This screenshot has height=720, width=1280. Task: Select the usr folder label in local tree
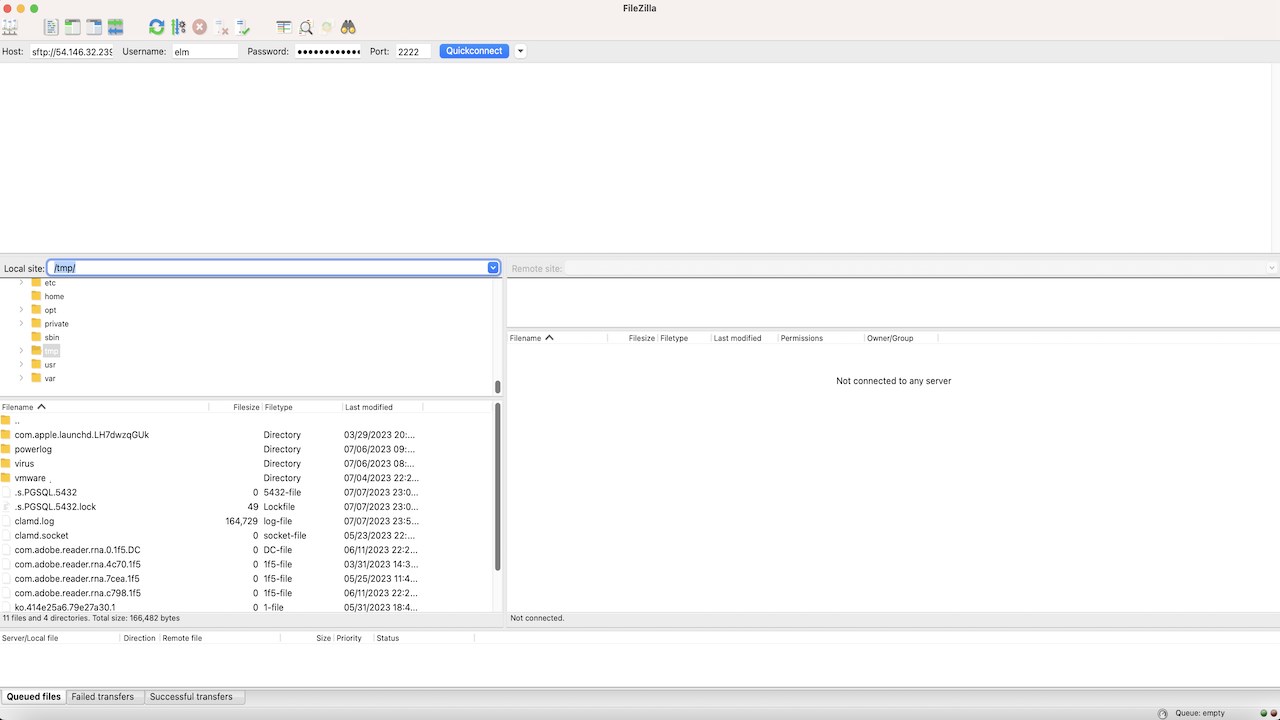click(50, 365)
